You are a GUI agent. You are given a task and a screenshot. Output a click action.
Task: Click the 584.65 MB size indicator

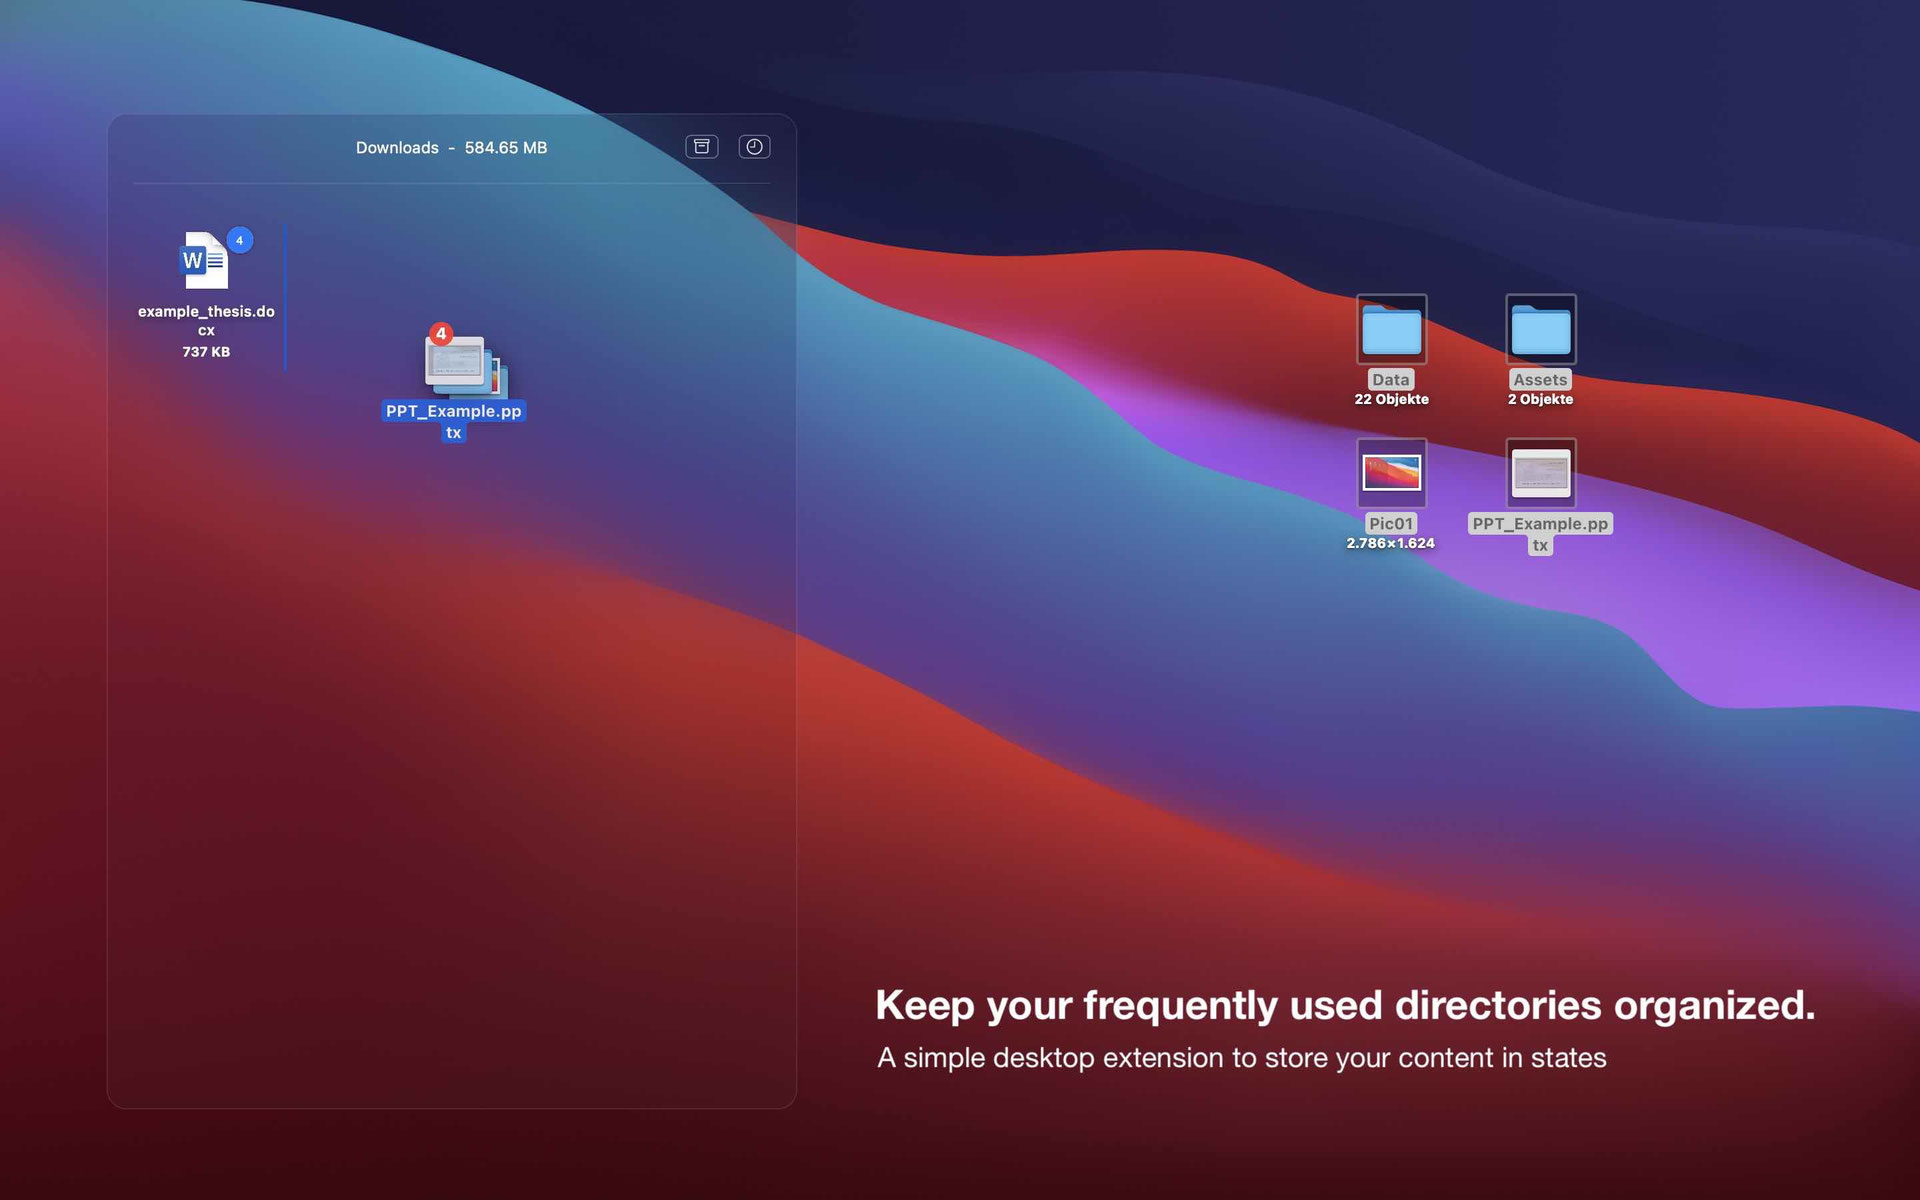coord(507,146)
